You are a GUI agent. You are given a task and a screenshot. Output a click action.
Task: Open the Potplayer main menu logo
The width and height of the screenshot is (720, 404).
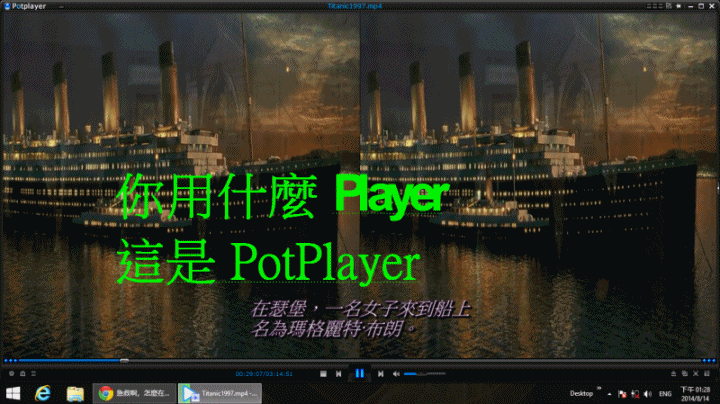pyautogui.click(x=26, y=6)
